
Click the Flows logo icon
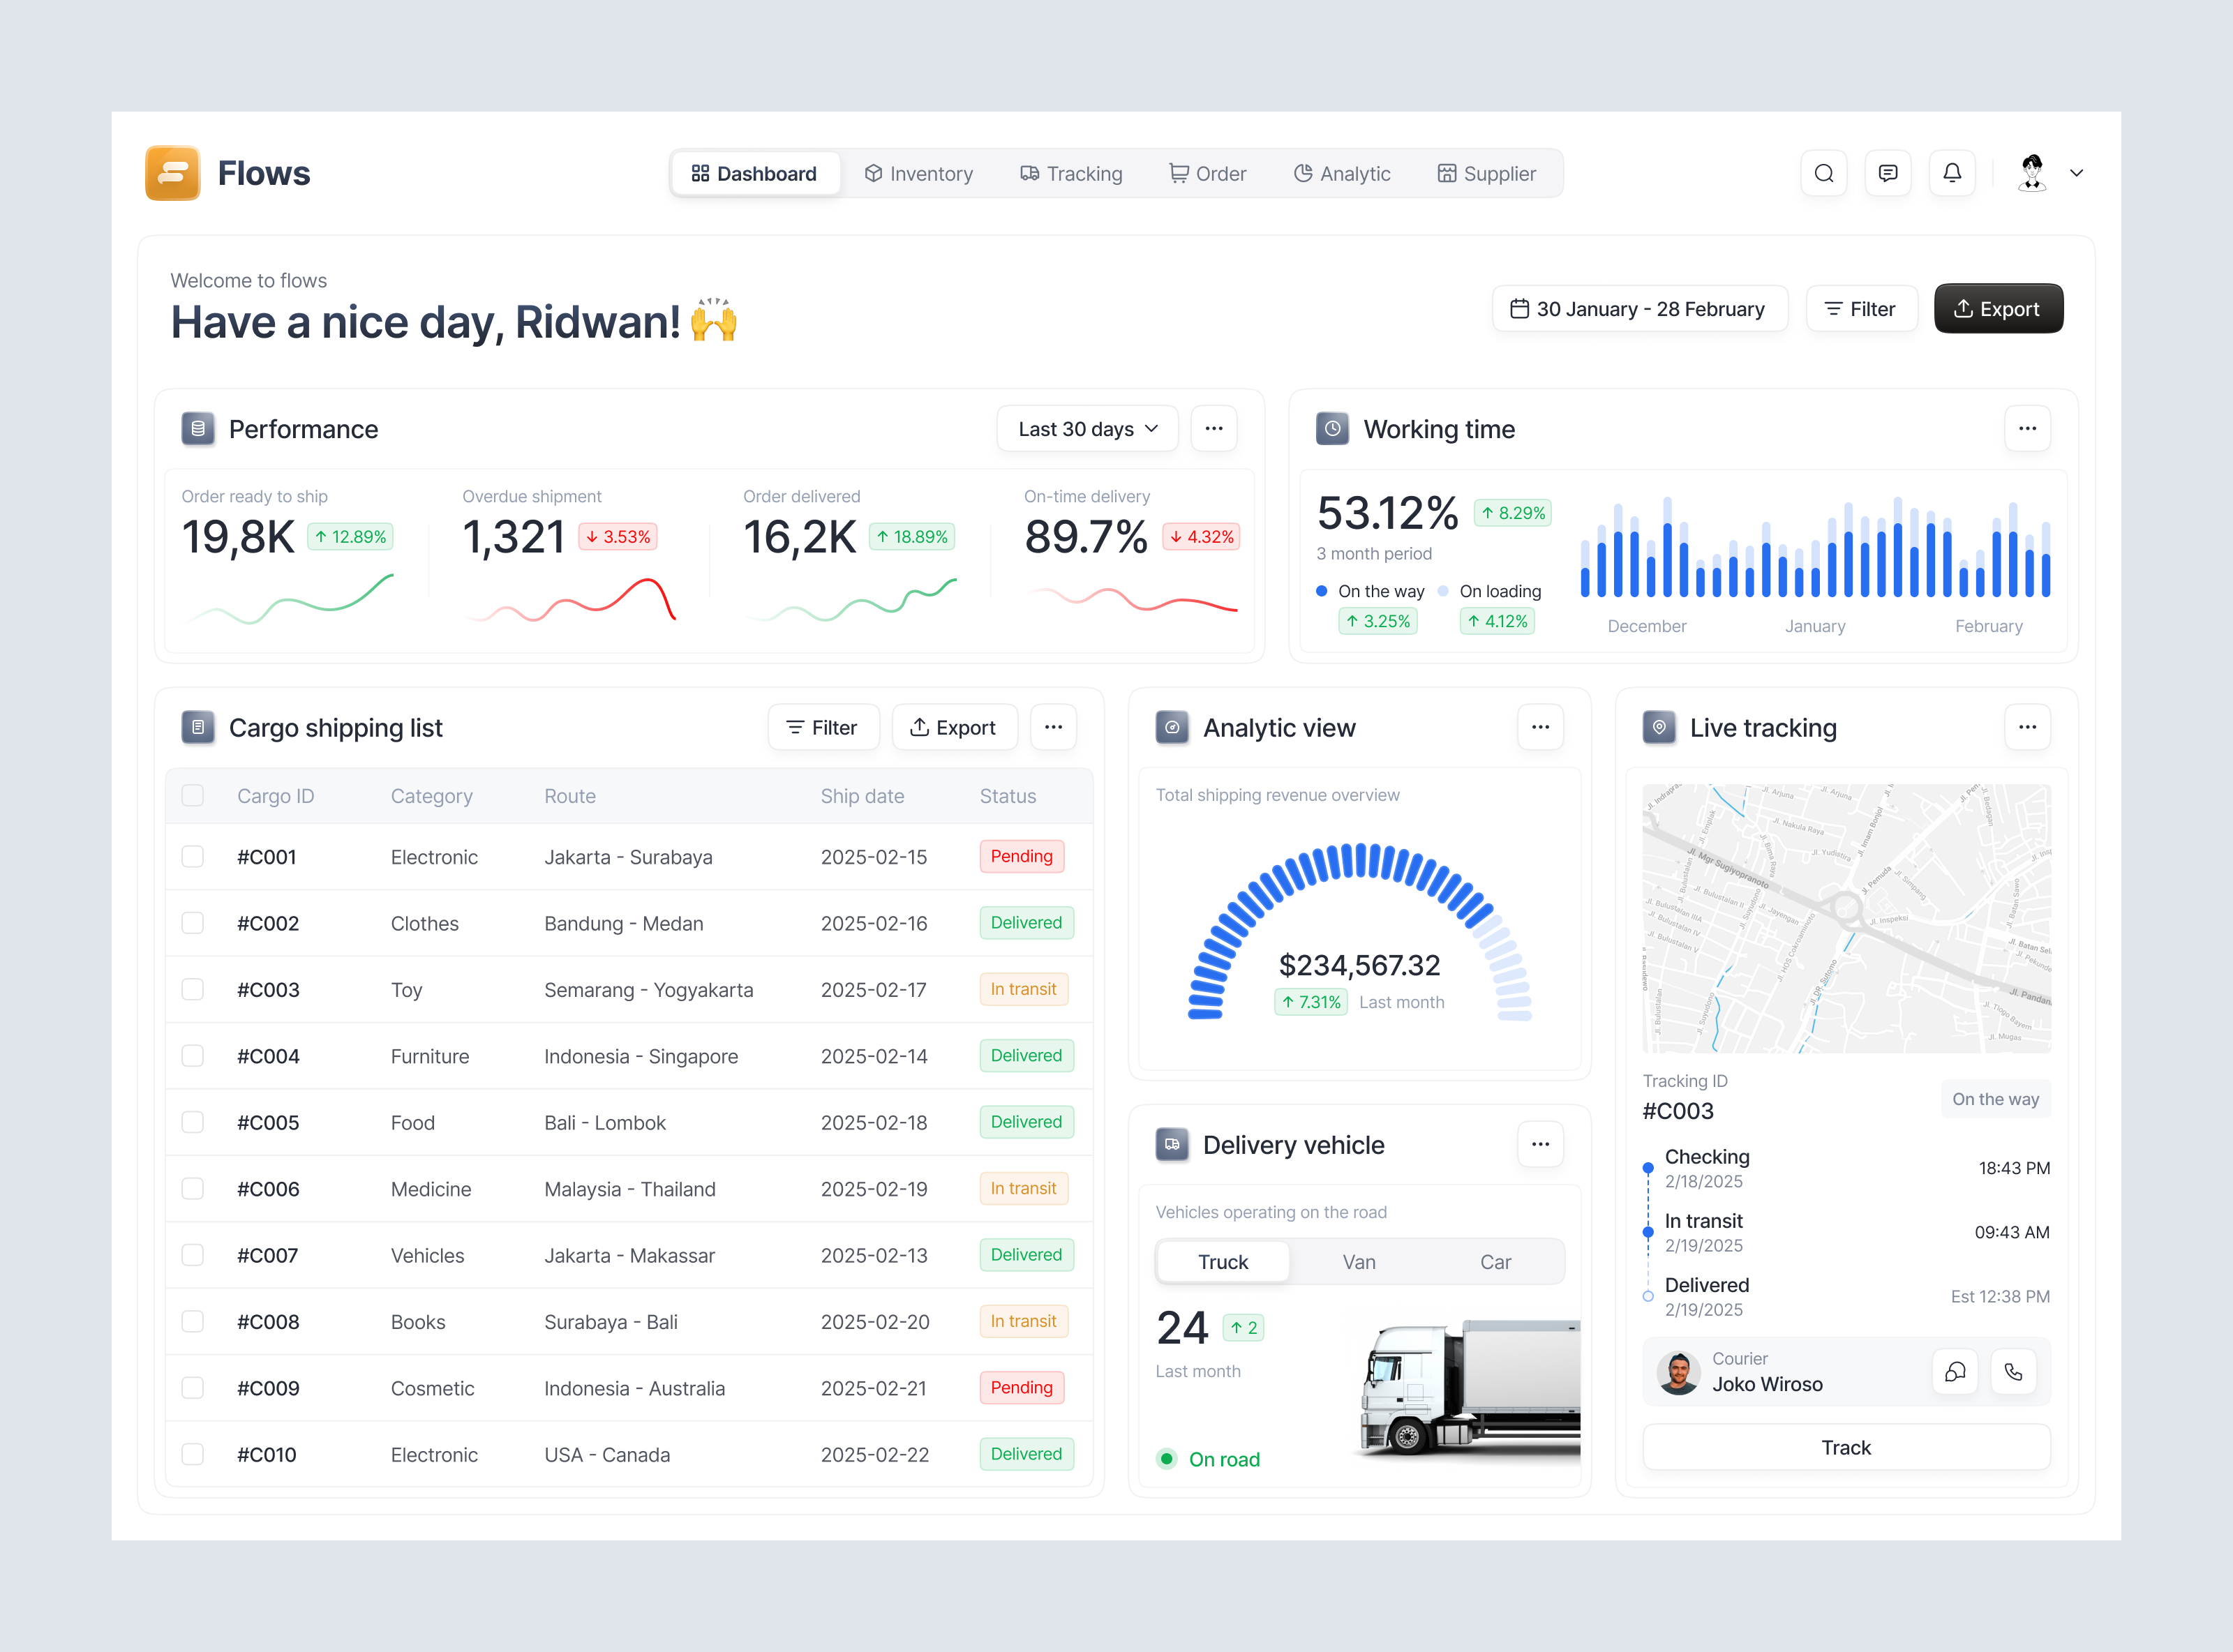click(172, 173)
